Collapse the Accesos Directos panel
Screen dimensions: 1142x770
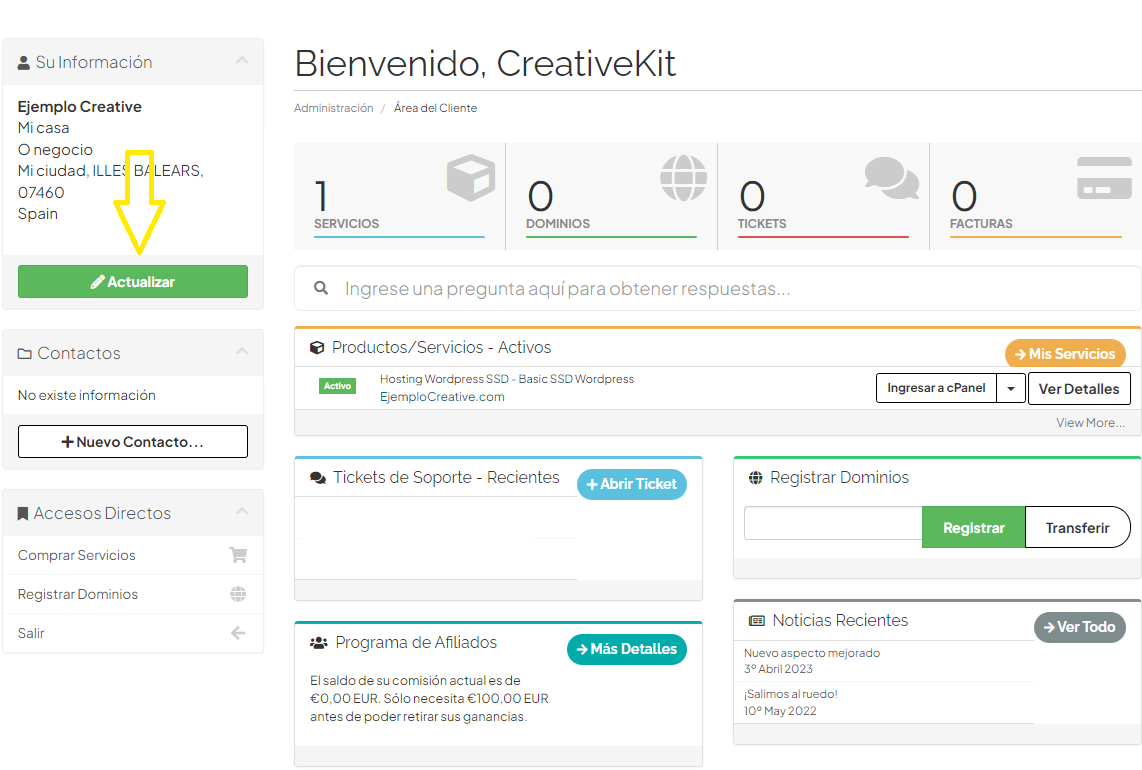pos(242,512)
